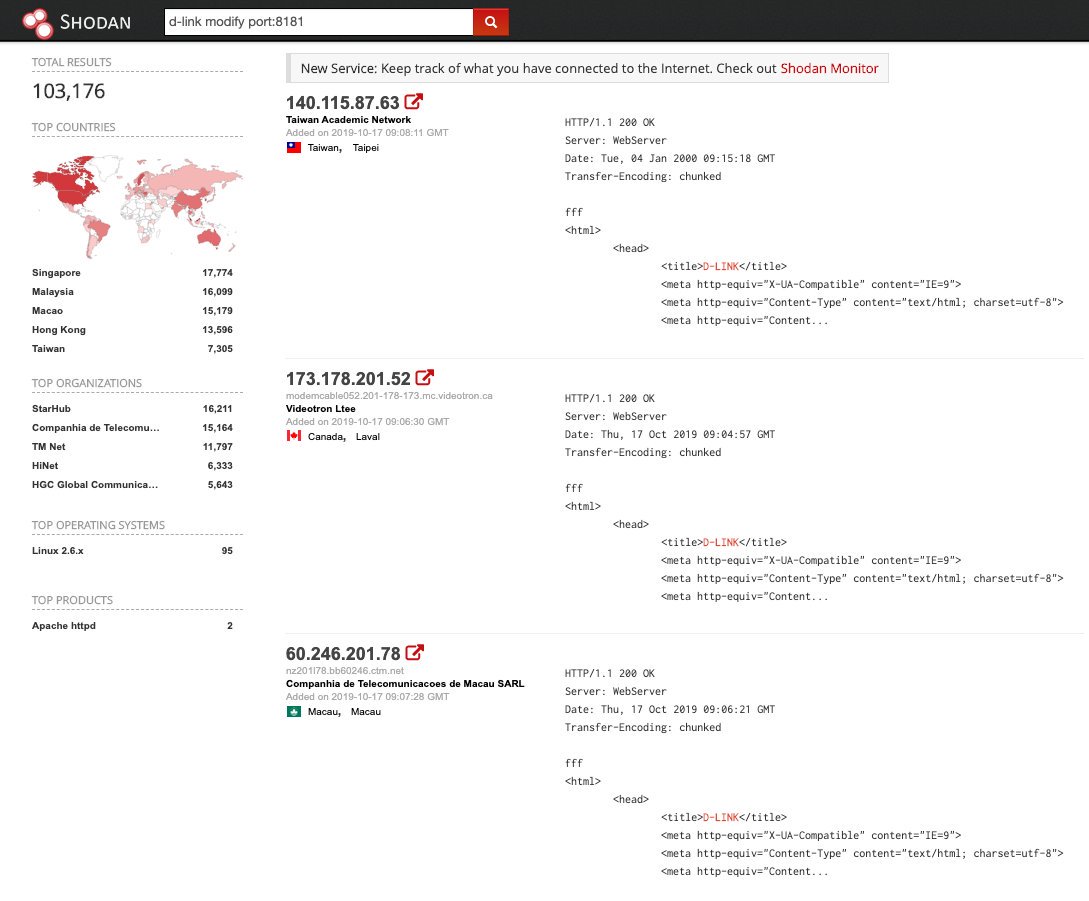Click Videotron Ltee organization name
This screenshot has width=1089, height=901.
[x=321, y=408]
